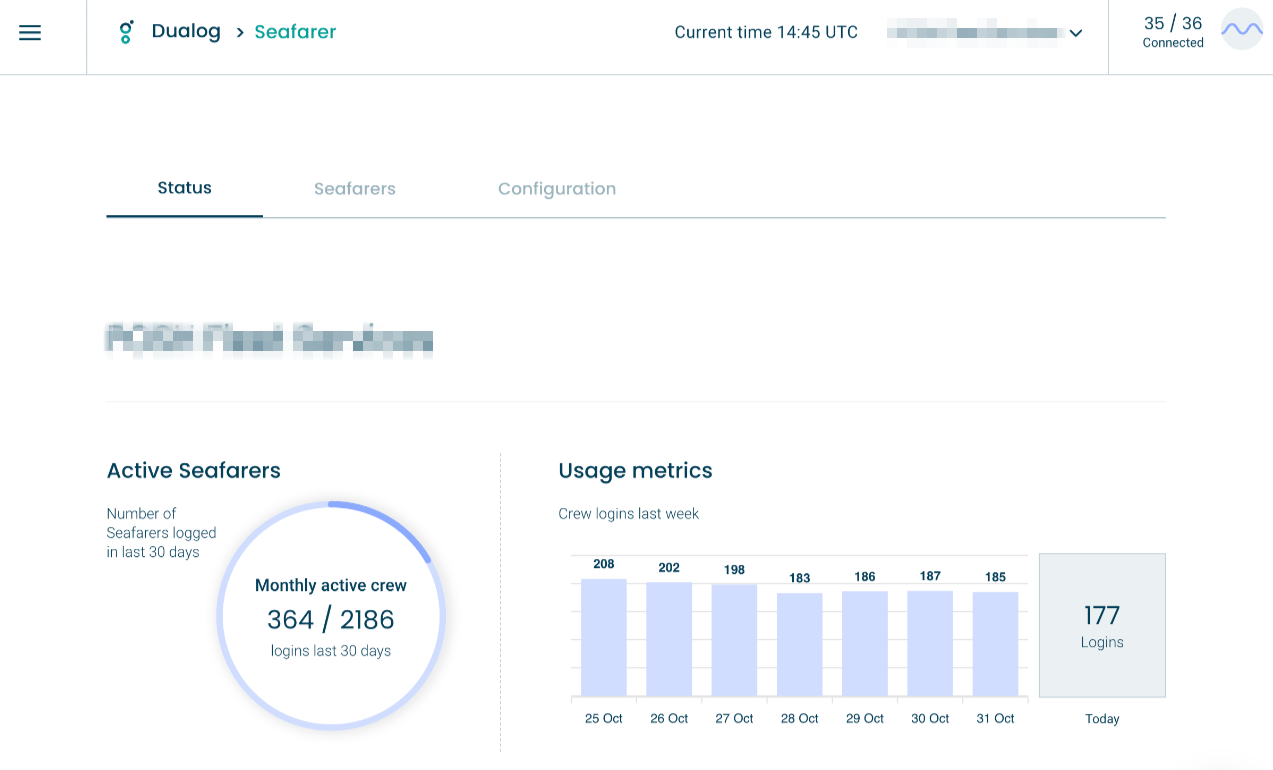Image resolution: width=1273 pixels, height=770 pixels.
Task: Select the 30 Oct logins bar
Action: pyautogui.click(x=930, y=644)
